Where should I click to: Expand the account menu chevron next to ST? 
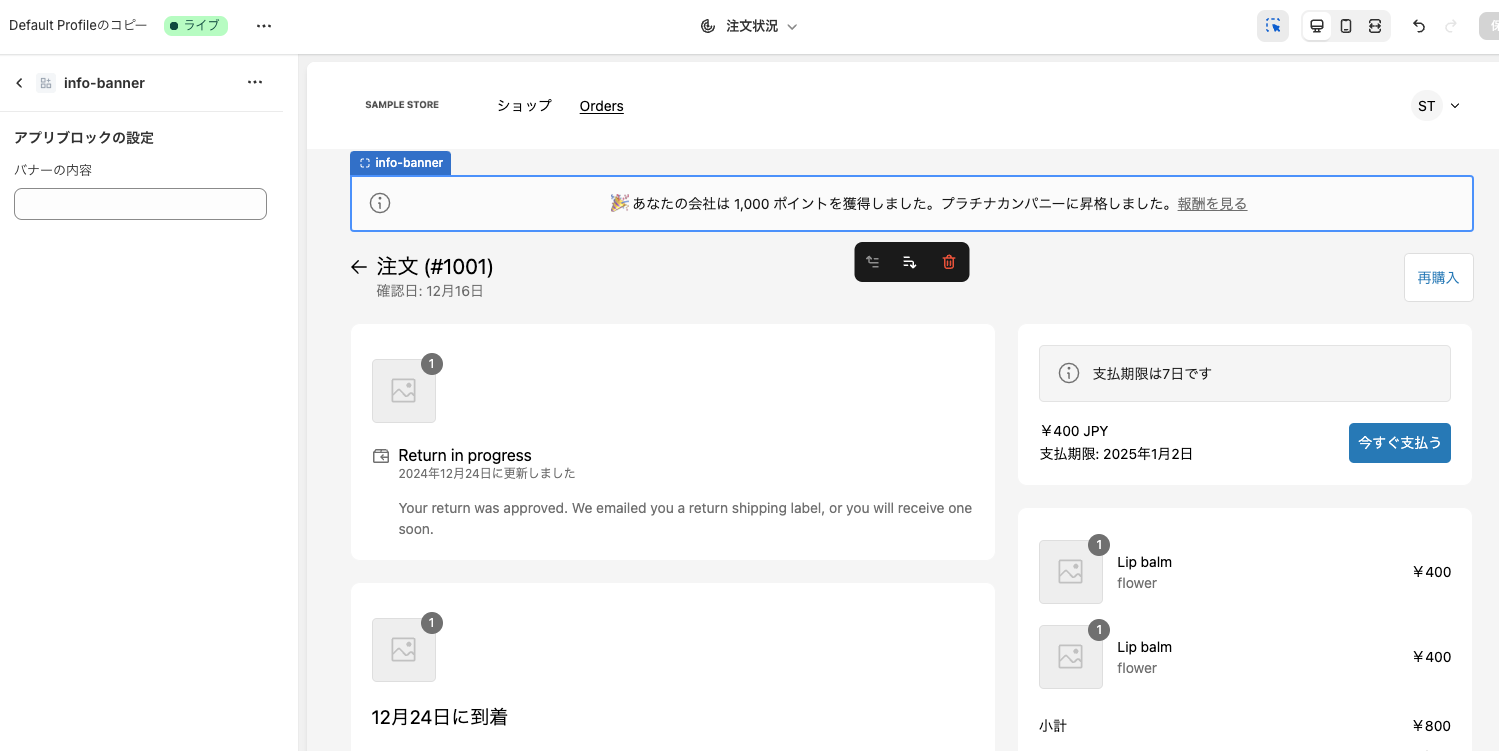click(x=1455, y=106)
